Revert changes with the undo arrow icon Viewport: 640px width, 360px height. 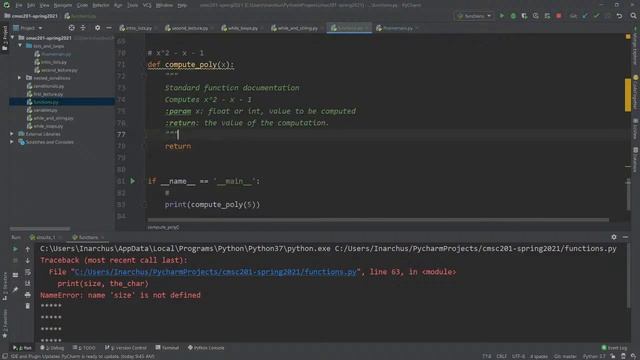click(620, 16)
